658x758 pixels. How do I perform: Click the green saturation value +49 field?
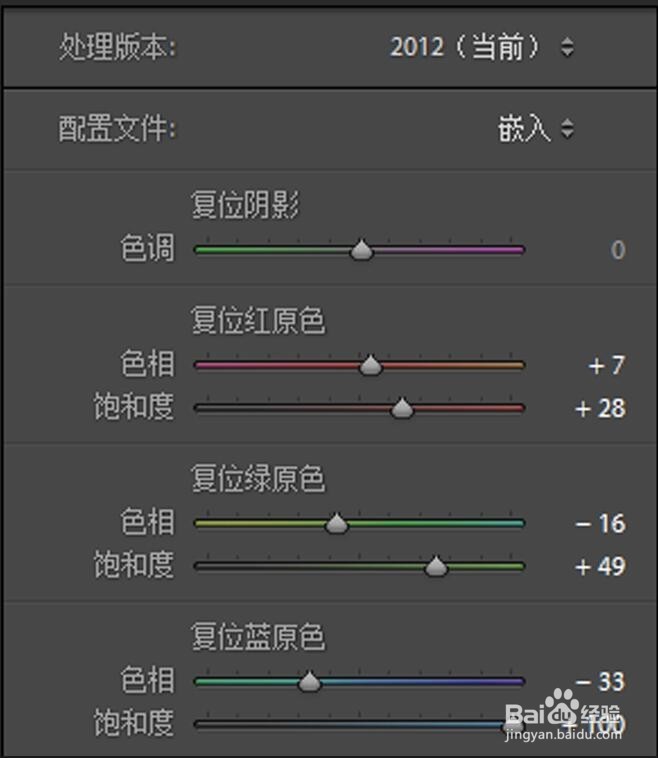click(600, 567)
